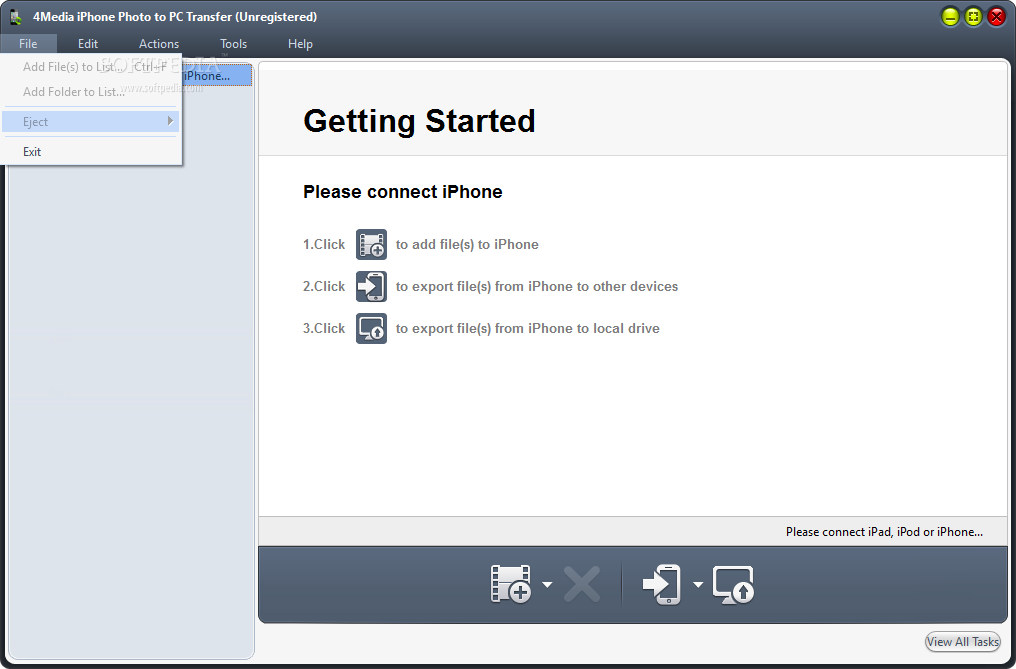Viewport: 1016px width, 669px height.
Task: Close the window with red button
Action: [997, 17]
